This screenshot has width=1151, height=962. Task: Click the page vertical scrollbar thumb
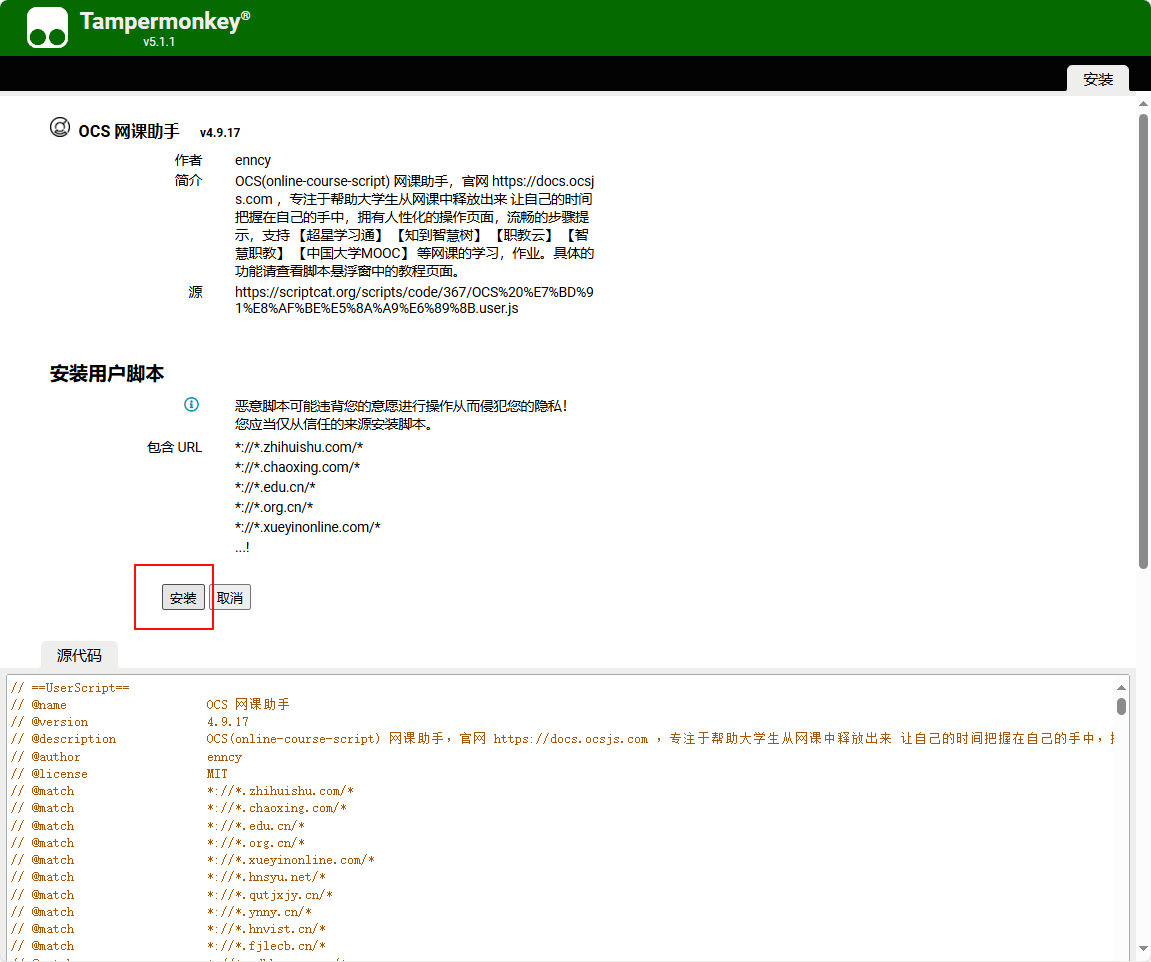click(x=1143, y=341)
